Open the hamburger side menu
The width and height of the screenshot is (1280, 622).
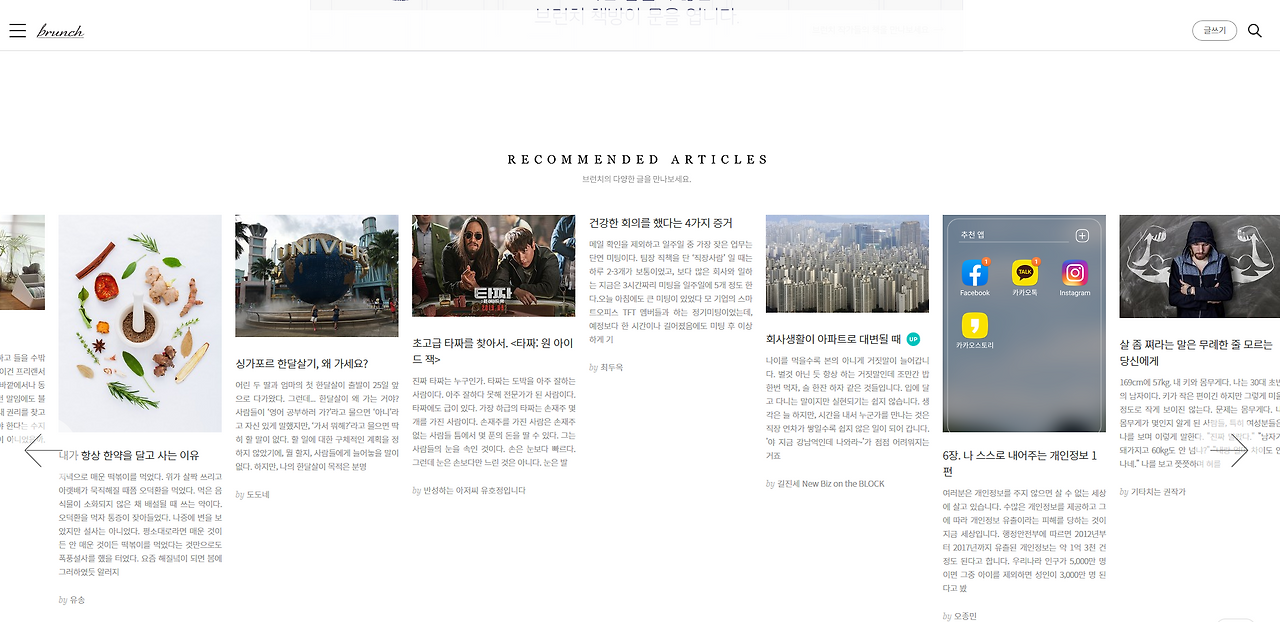(17, 31)
